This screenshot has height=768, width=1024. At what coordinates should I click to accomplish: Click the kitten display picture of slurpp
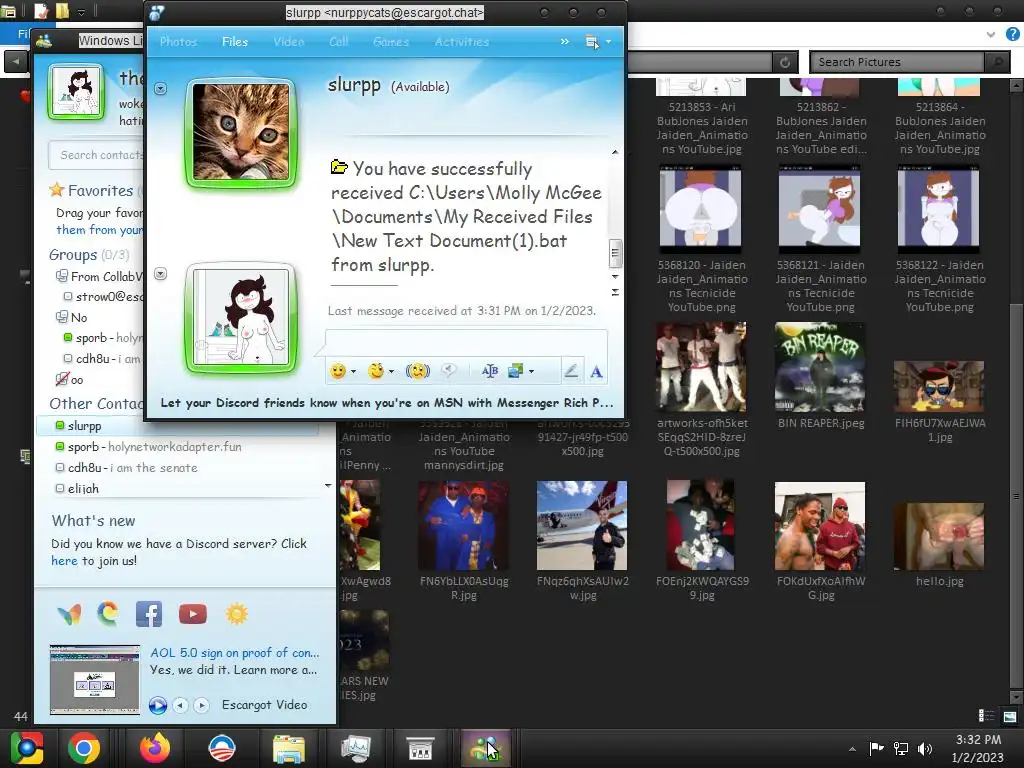(241, 133)
